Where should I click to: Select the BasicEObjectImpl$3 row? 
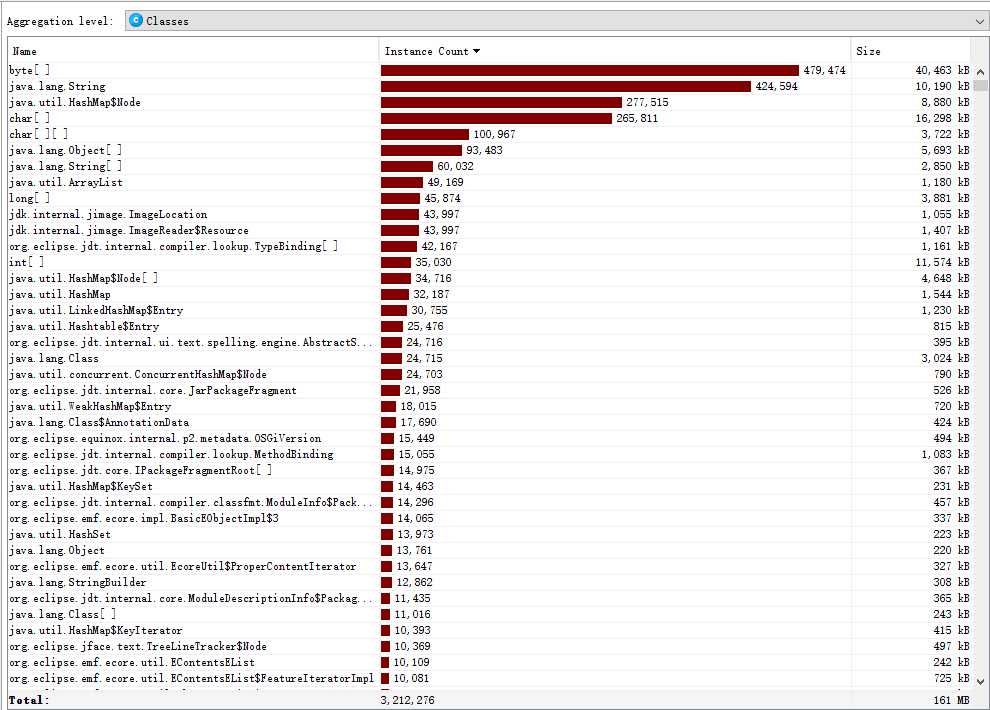(489, 518)
